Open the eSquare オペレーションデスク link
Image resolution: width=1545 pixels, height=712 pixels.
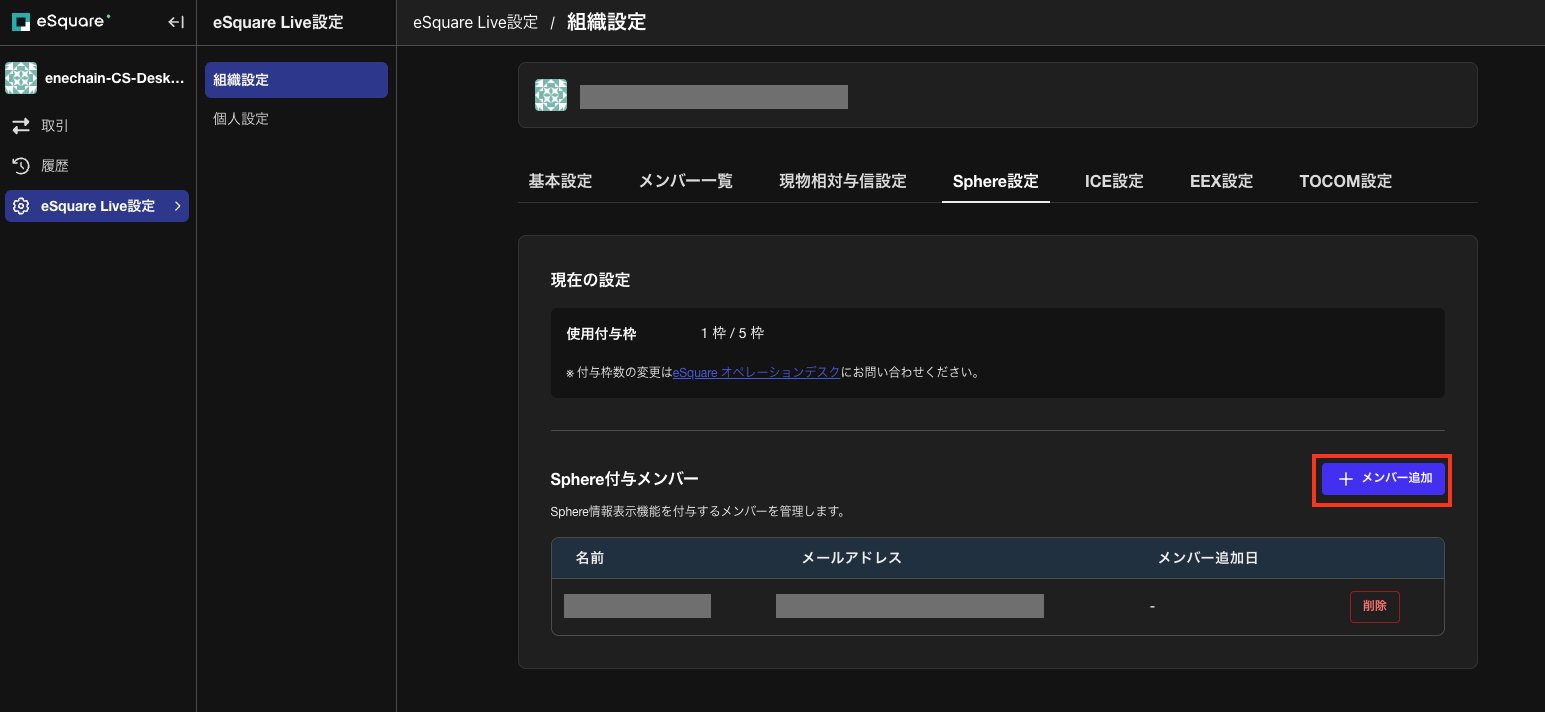[756, 373]
